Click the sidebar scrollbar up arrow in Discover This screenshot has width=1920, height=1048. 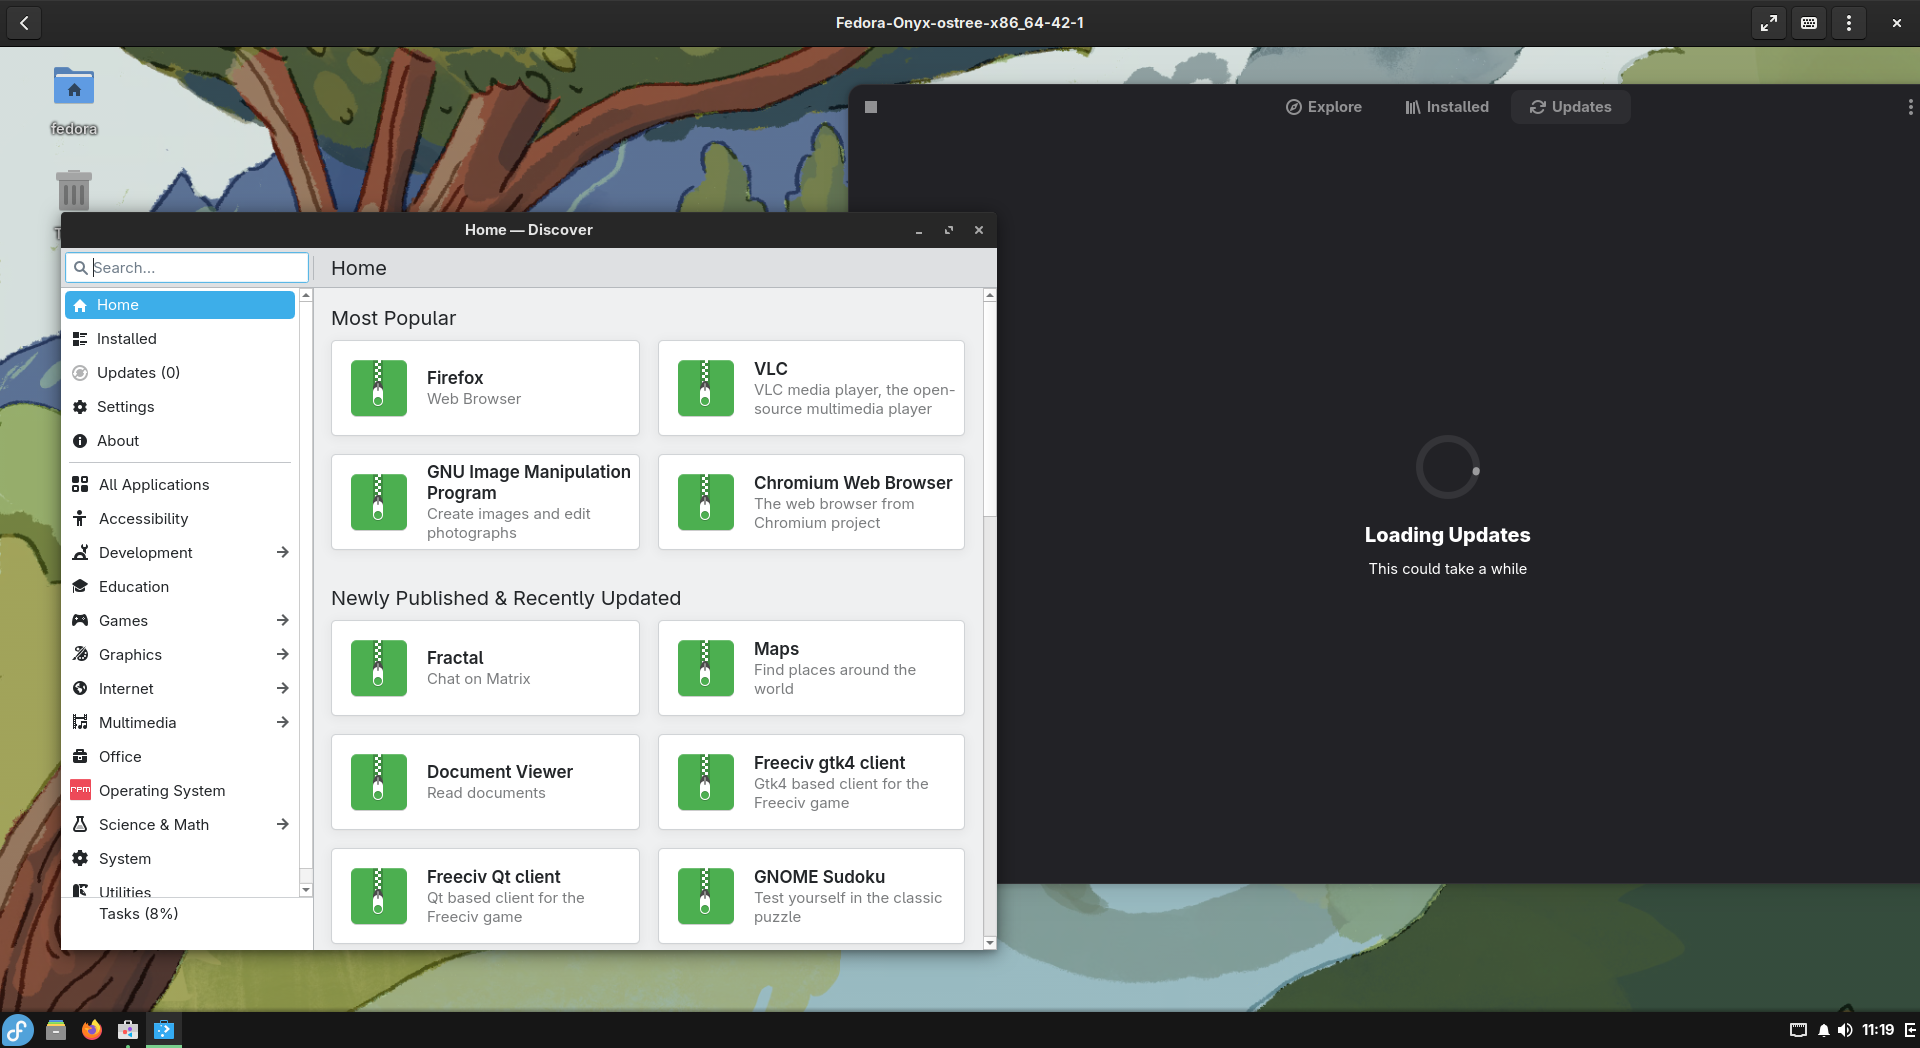click(x=306, y=295)
